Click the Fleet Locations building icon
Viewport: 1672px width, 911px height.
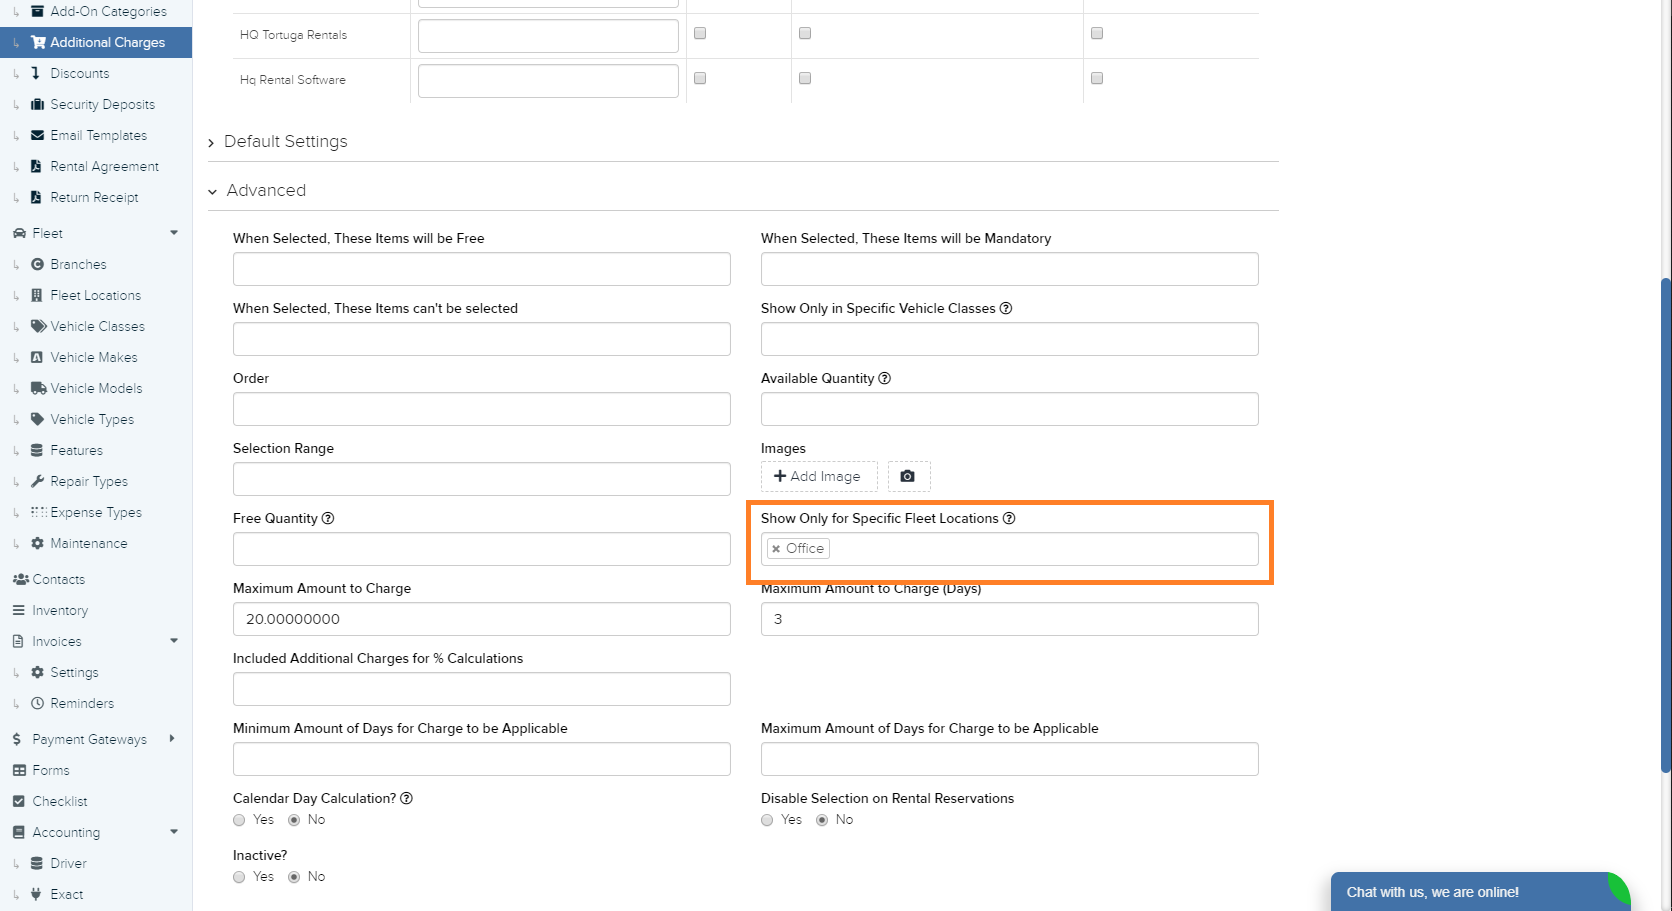coord(37,295)
